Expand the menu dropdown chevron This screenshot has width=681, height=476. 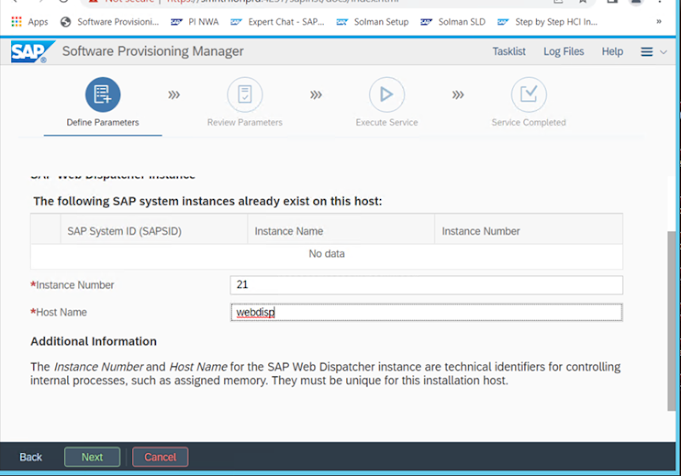[663, 52]
